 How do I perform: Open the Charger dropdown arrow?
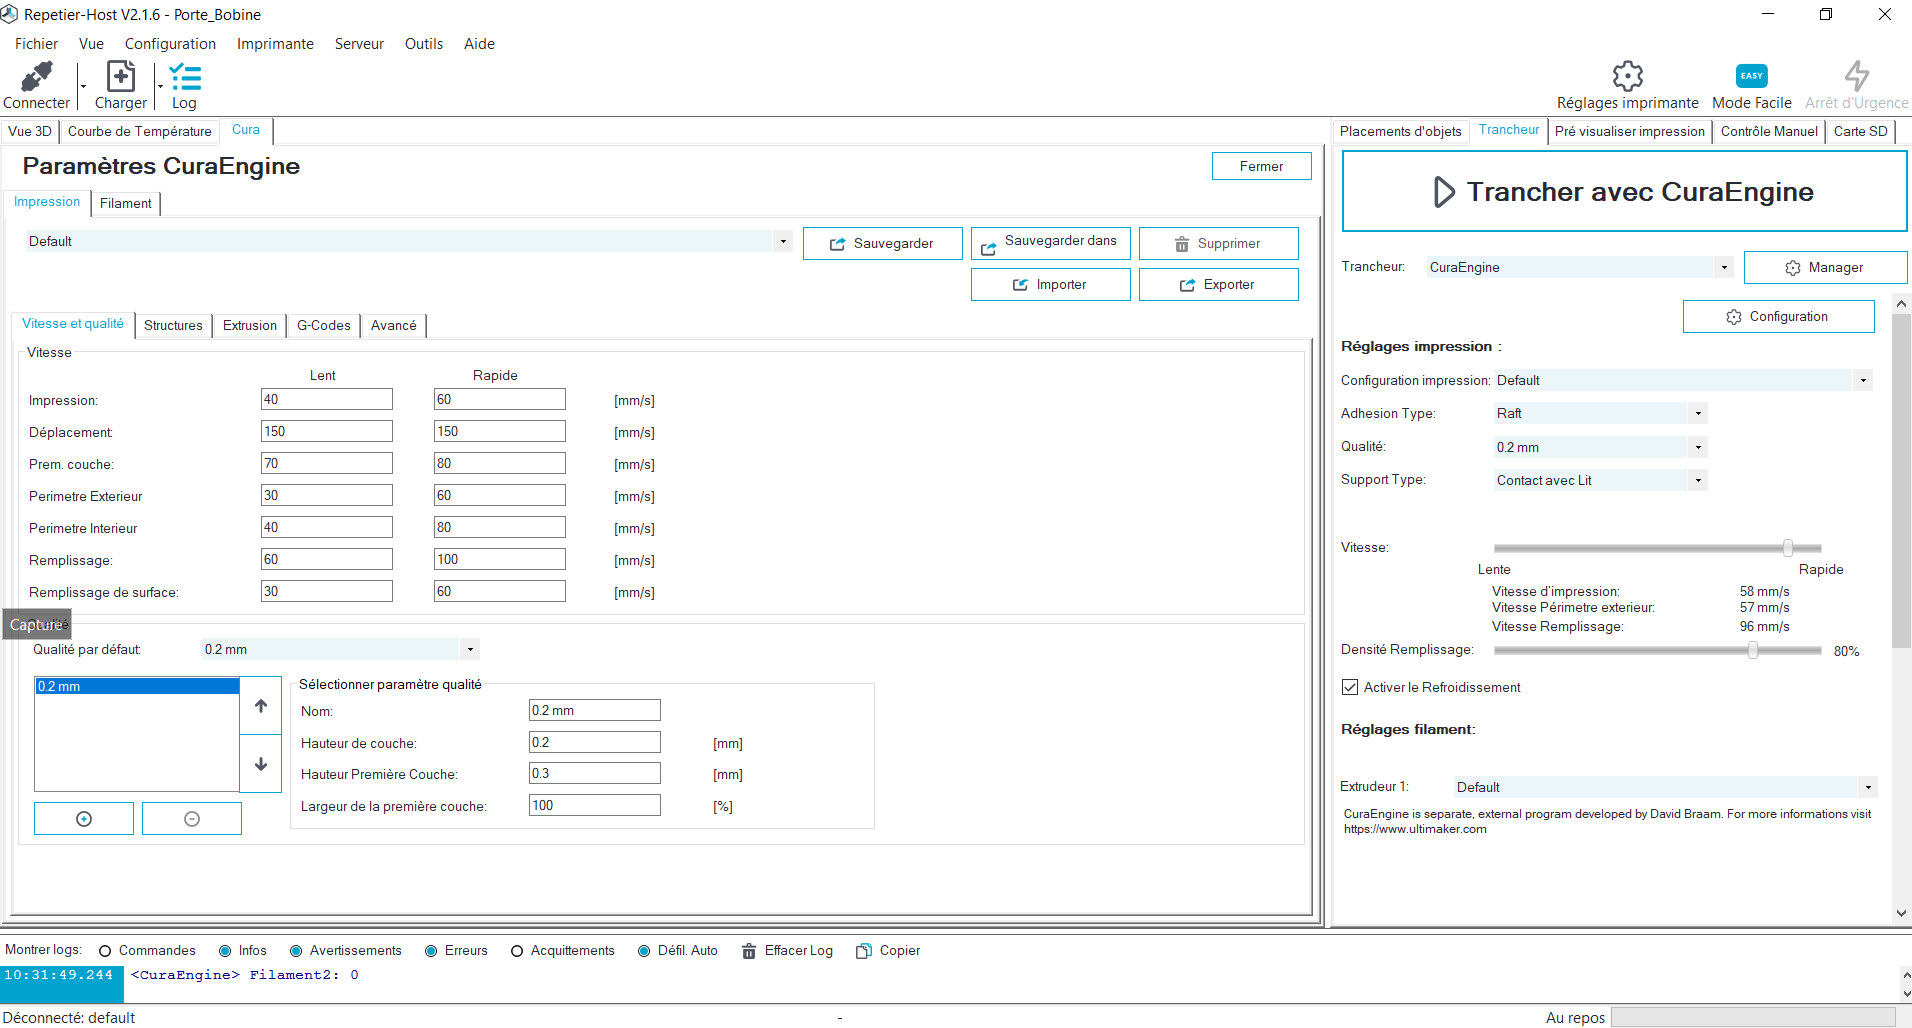coord(160,87)
